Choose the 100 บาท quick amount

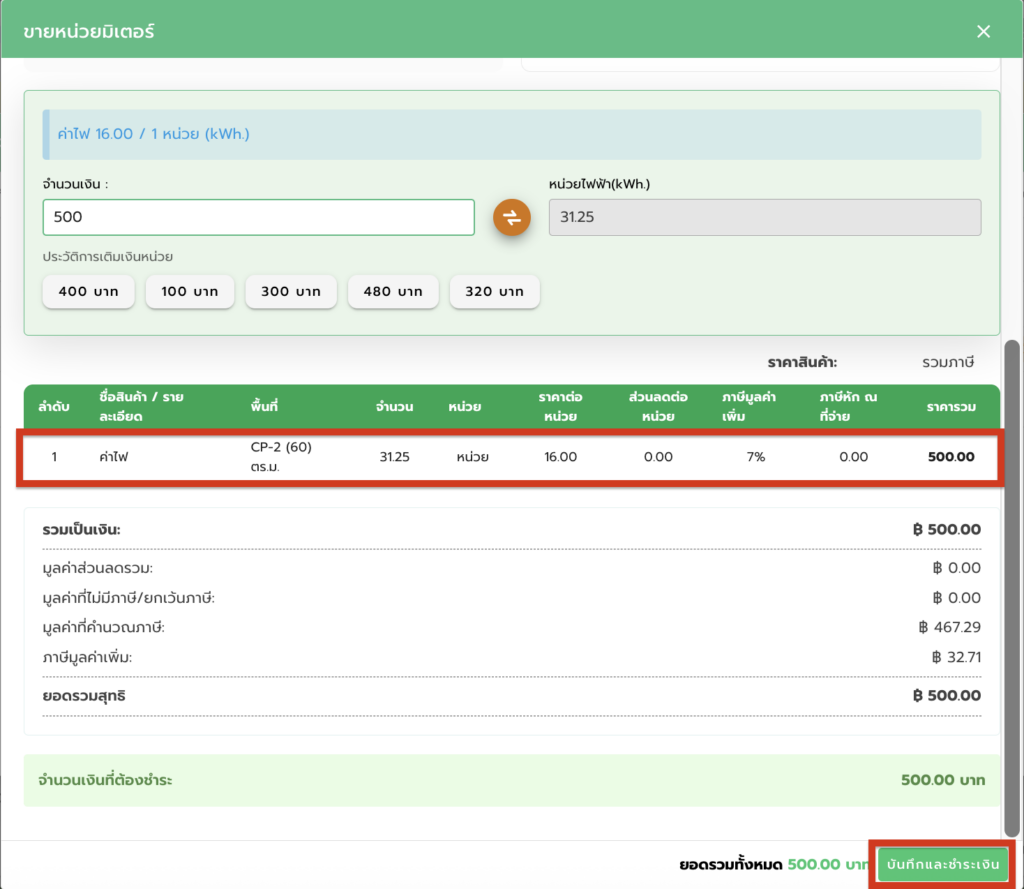click(x=190, y=292)
